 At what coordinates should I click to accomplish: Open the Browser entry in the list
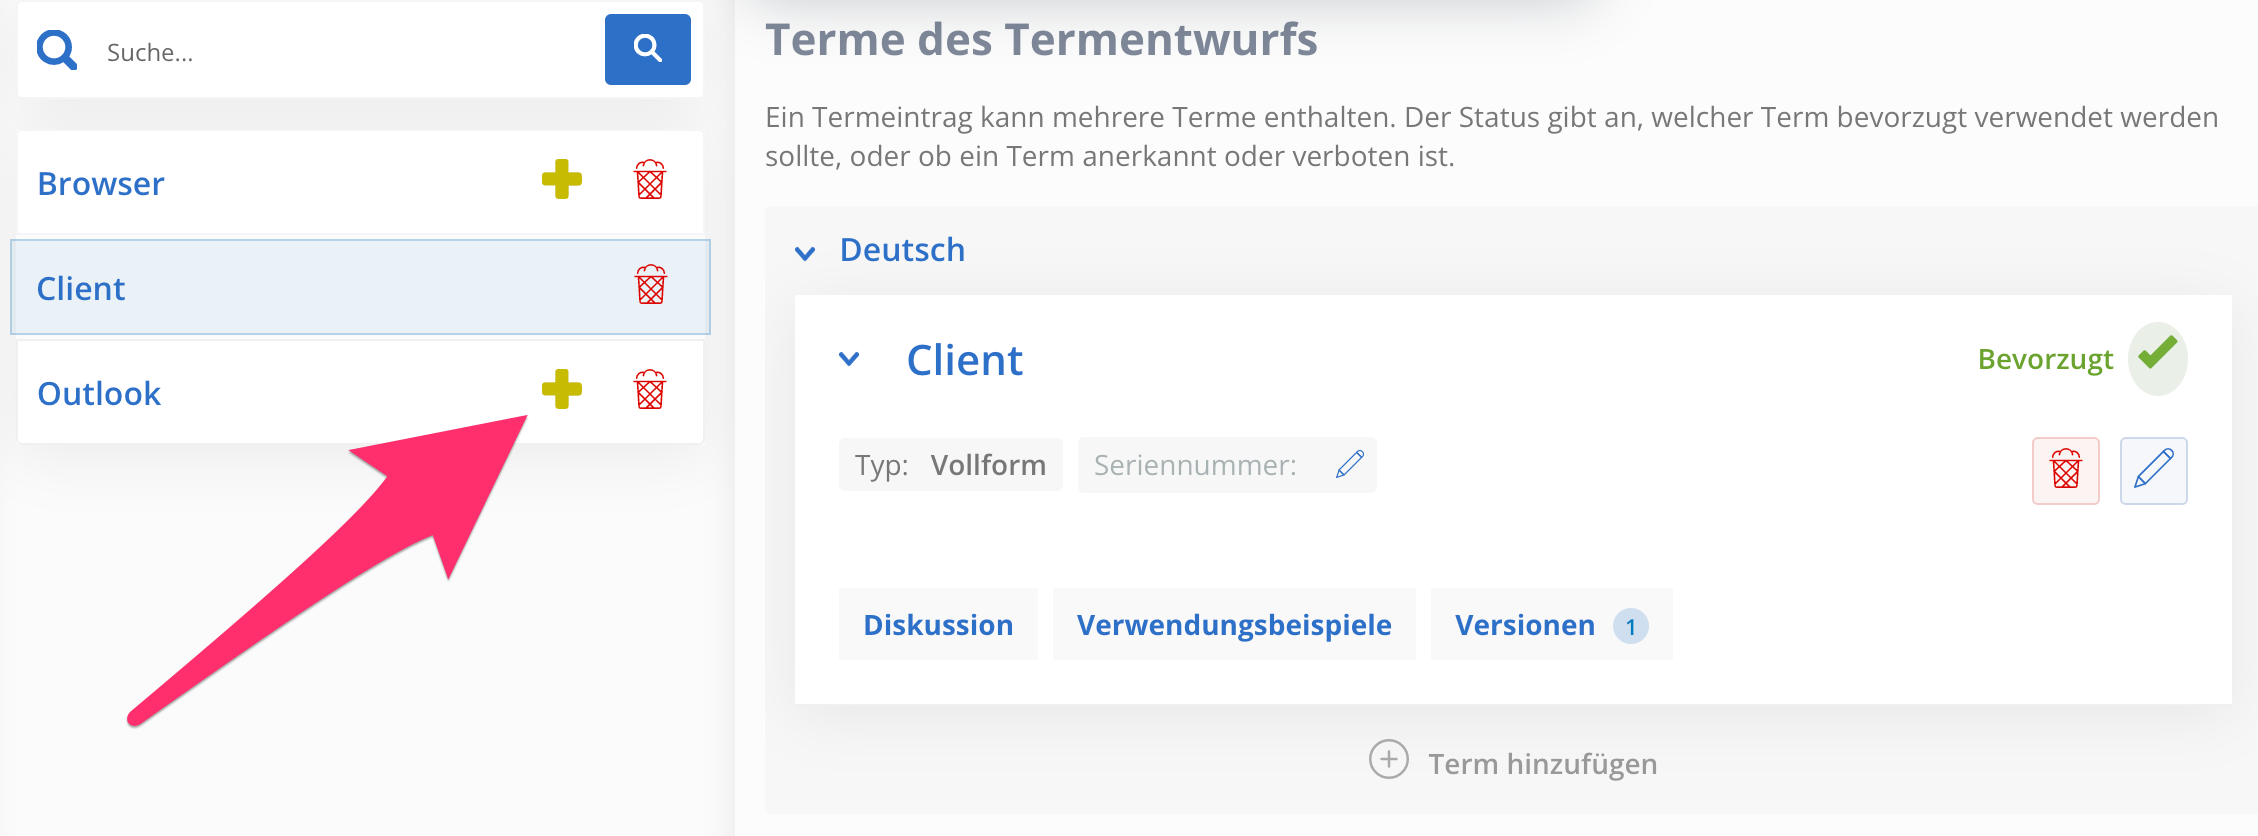click(100, 184)
